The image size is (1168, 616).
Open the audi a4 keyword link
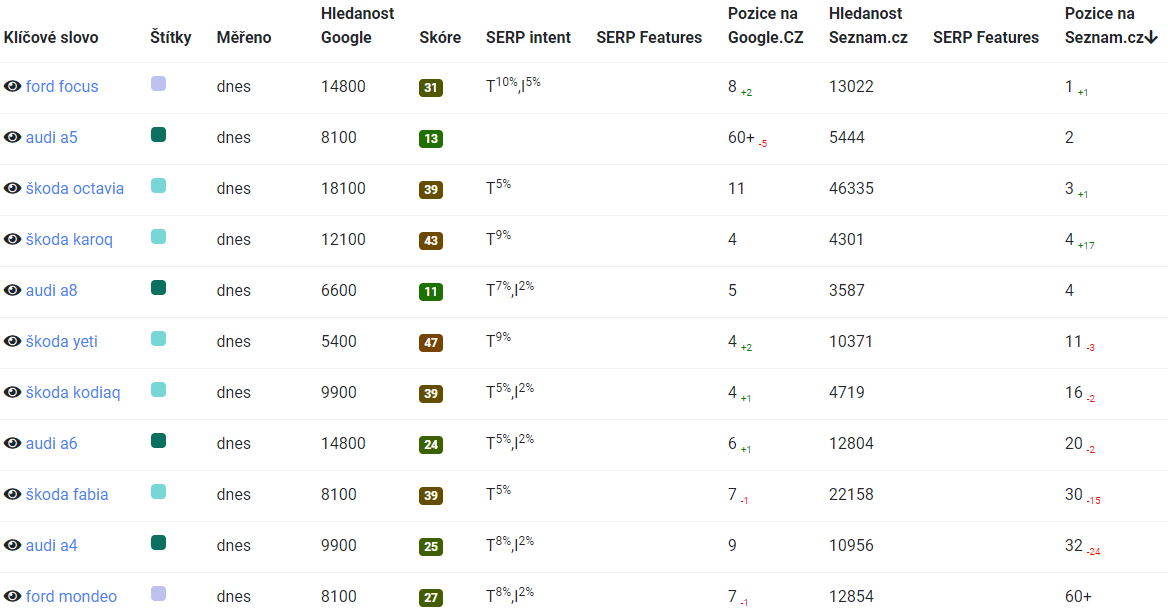tap(51, 545)
